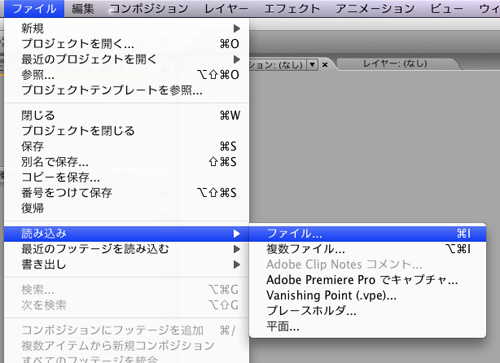Choose 復帰 menu item
500x363 pixels.
tap(127, 208)
